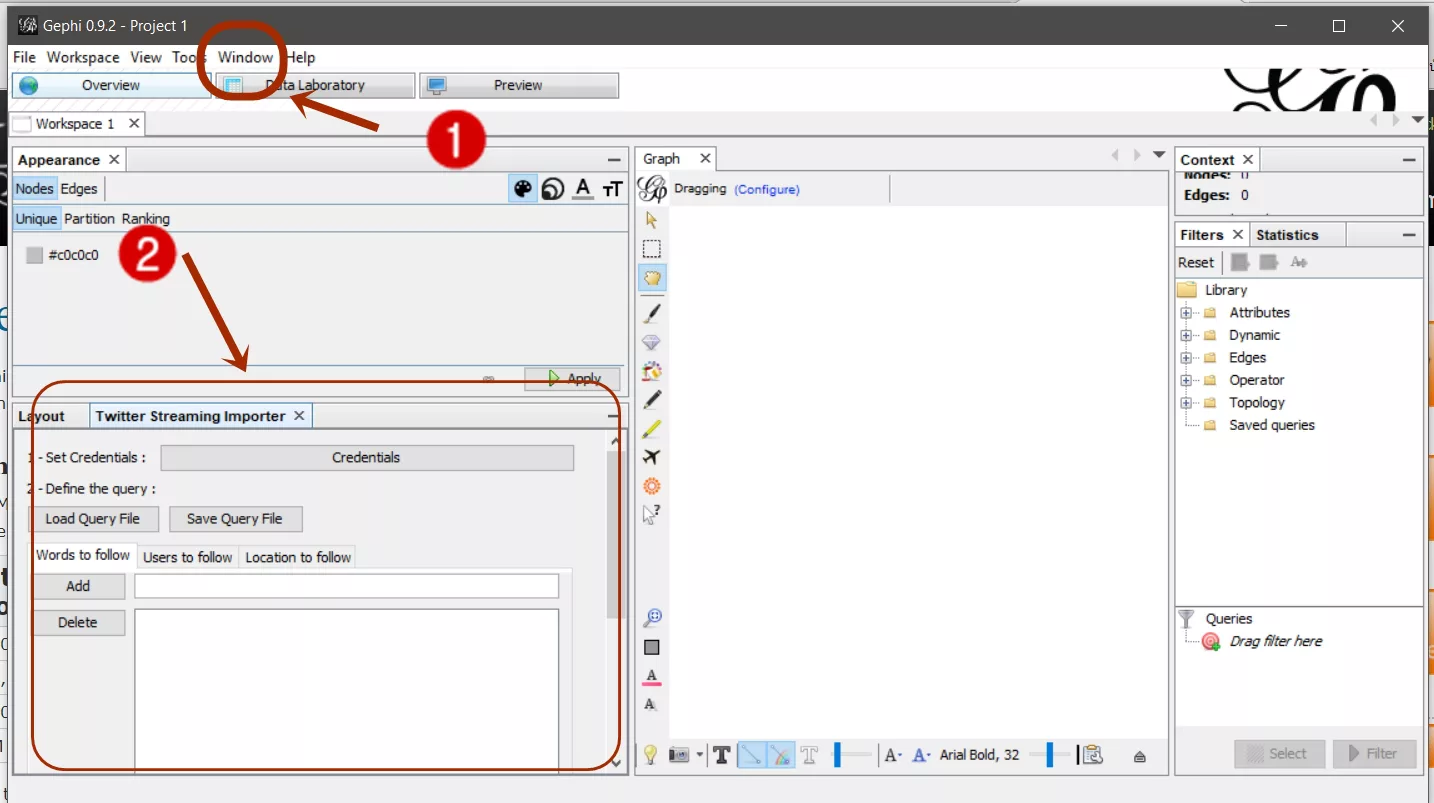Activate the dragging hand tool
Screen dimensions: 1434x803
pos(652,278)
